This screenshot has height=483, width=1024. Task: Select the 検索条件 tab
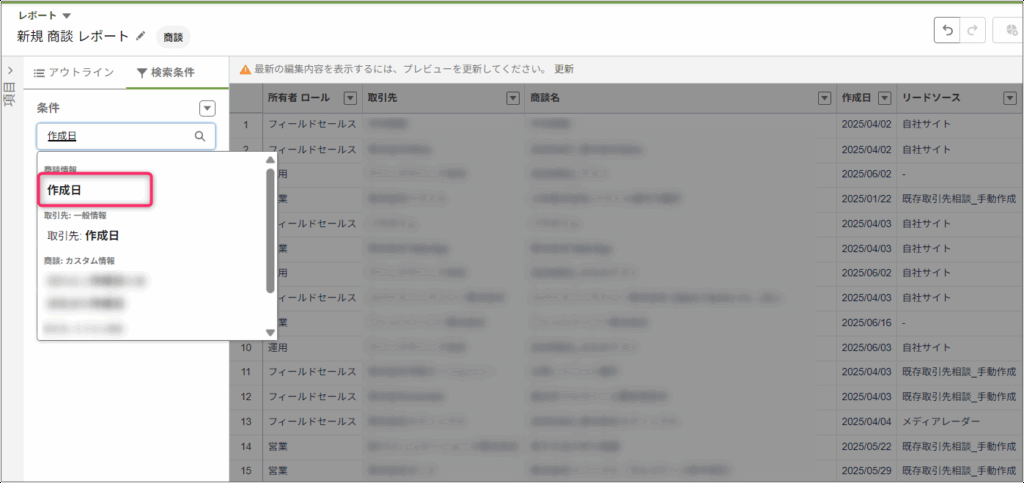click(x=166, y=72)
